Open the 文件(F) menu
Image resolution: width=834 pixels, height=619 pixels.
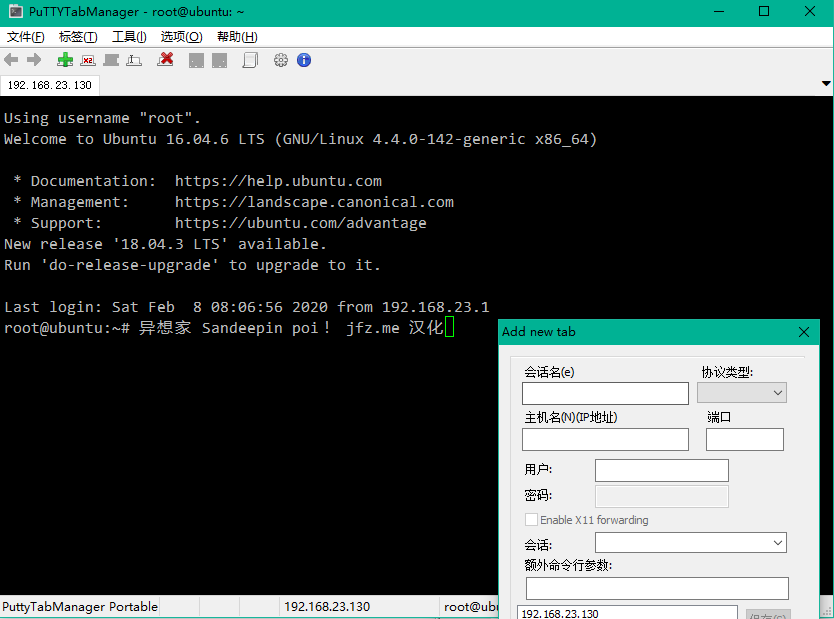pyautogui.click(x=26, y=37)
